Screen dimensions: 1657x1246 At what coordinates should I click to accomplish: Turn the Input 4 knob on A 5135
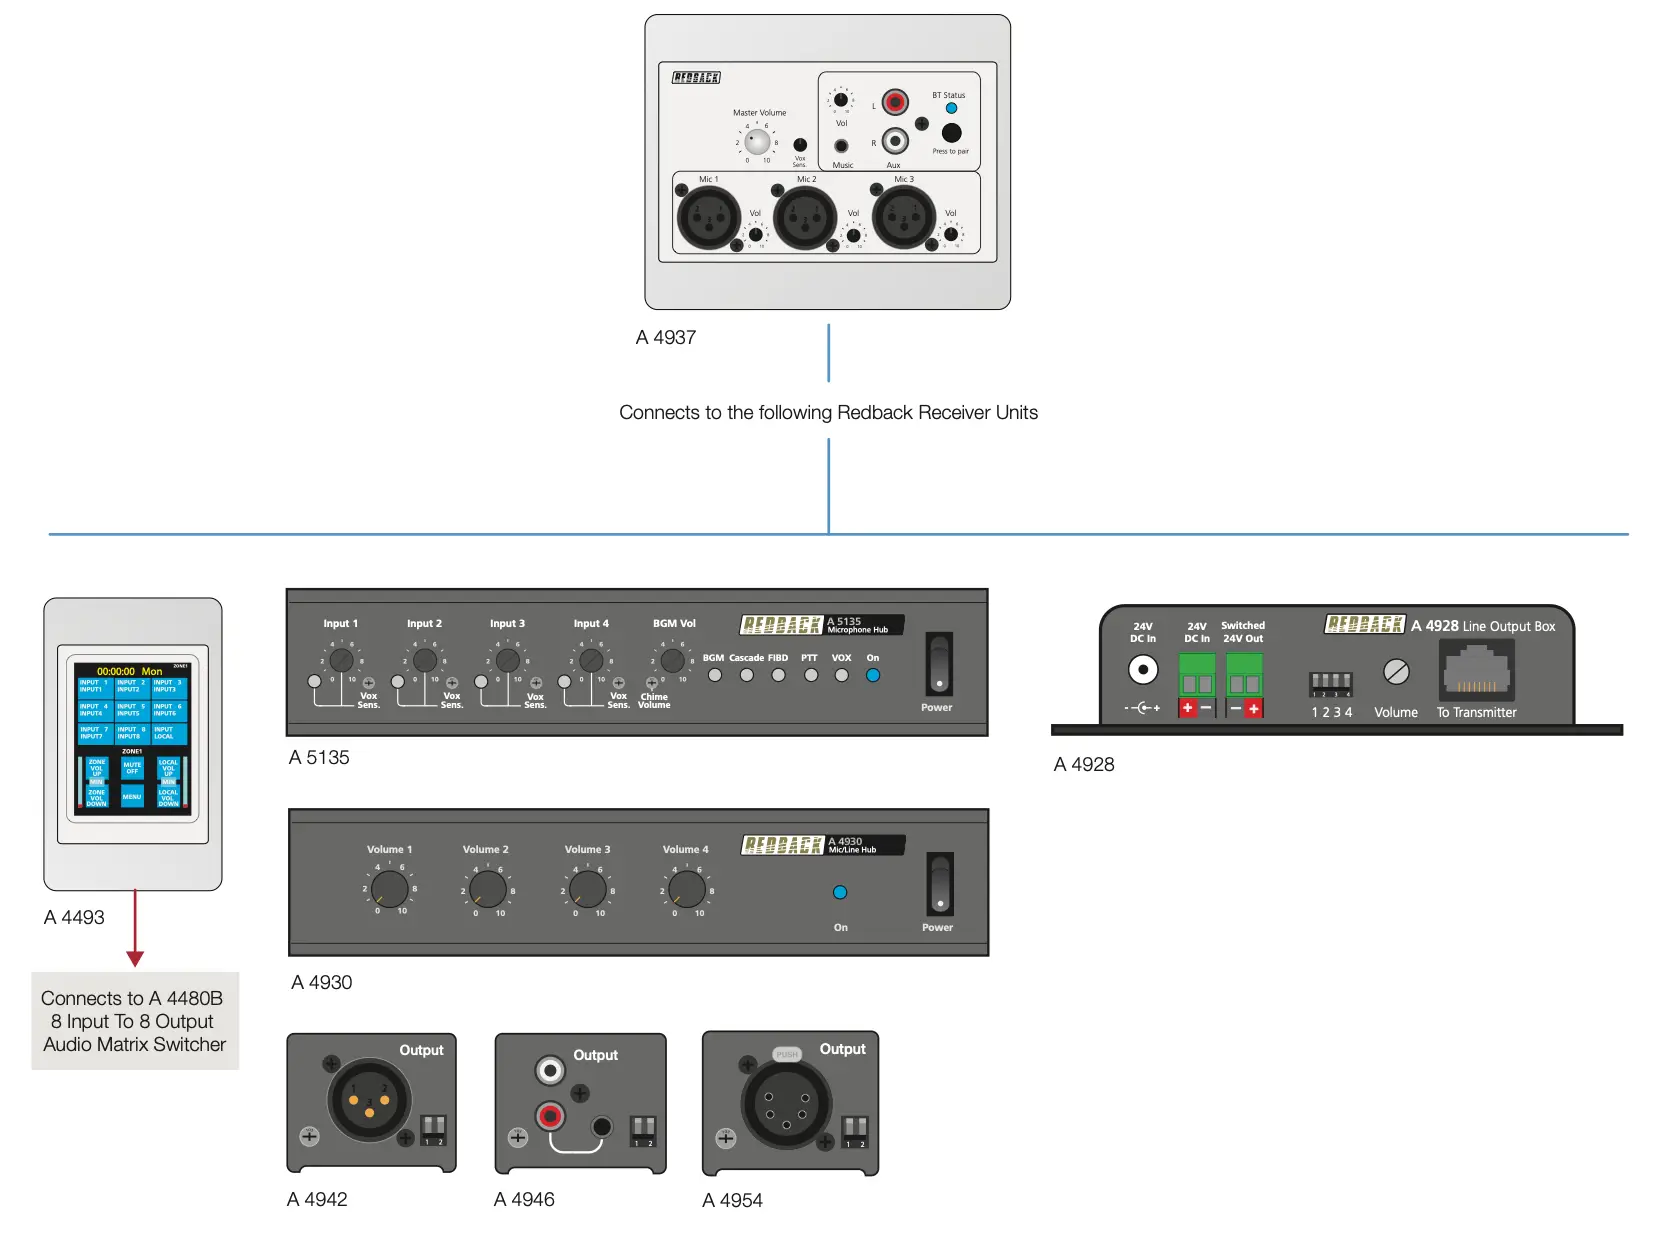click(591, 660)
